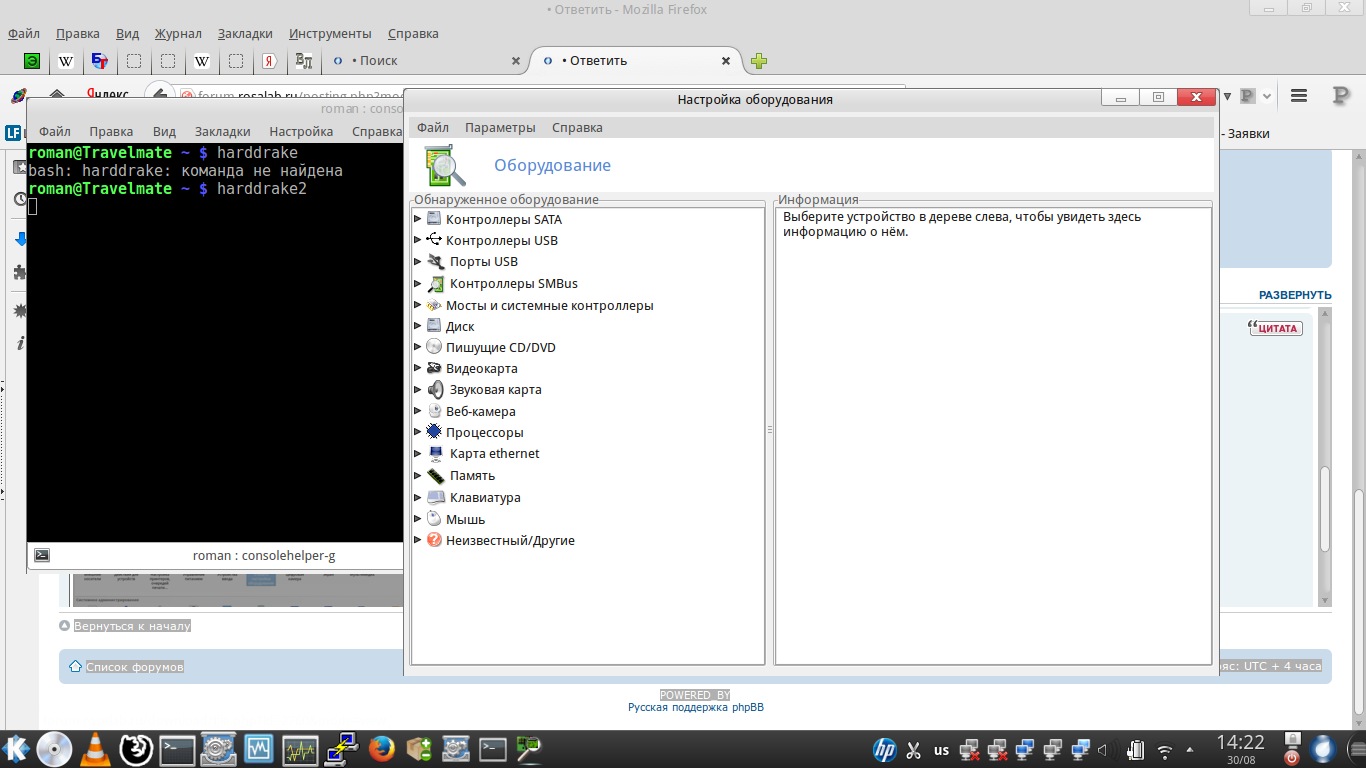Screen dimensions: 1366x768
Task: Click the ЦИТАТА quote button
Action: (1276, 328)
